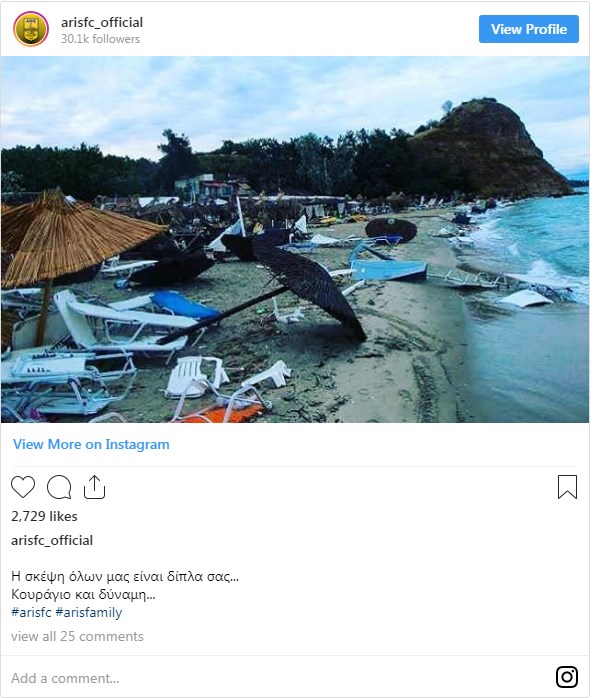Click the View Profile button

529,29
